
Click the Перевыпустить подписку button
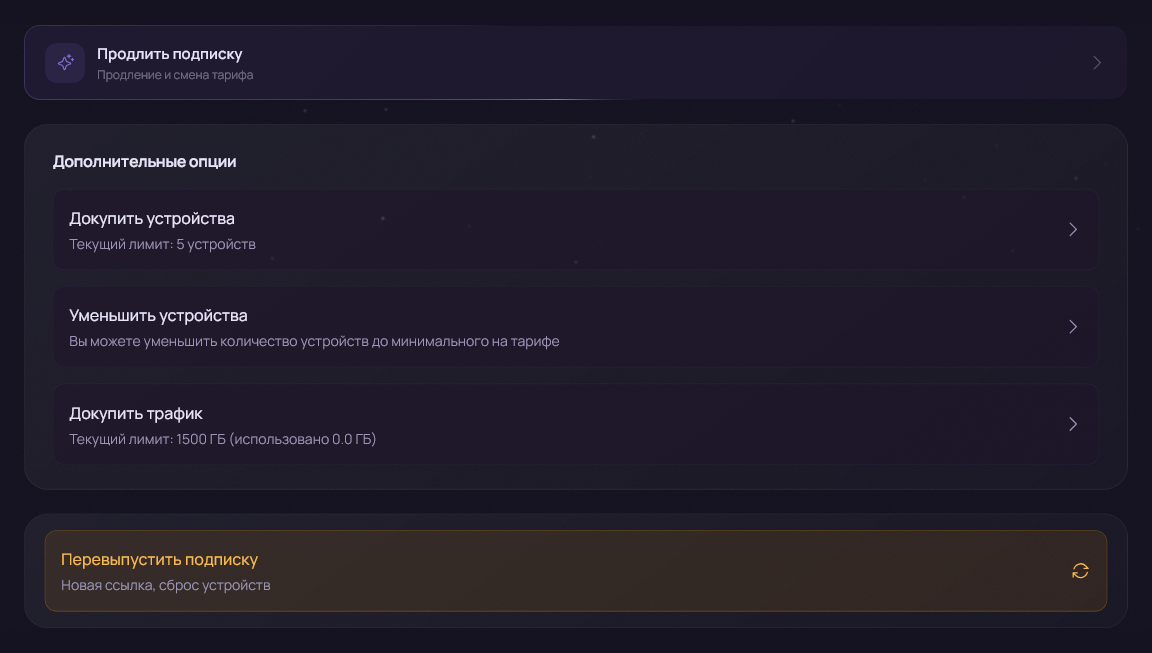pyautogui.click(x=575, y=571)
